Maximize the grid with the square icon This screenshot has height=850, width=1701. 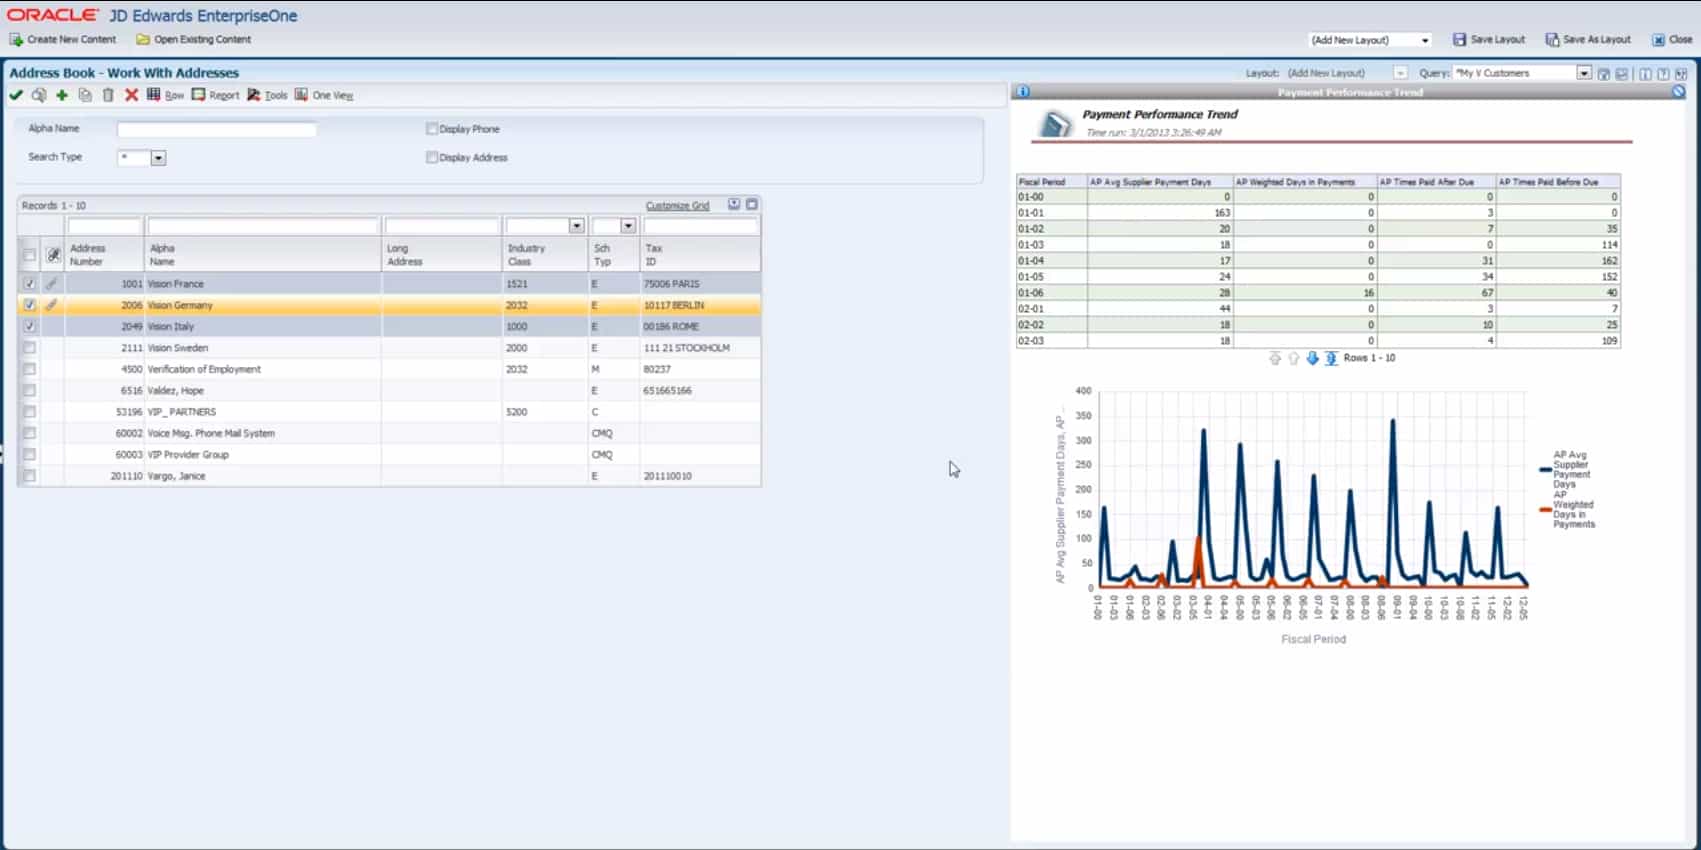(x=752, y=204)
